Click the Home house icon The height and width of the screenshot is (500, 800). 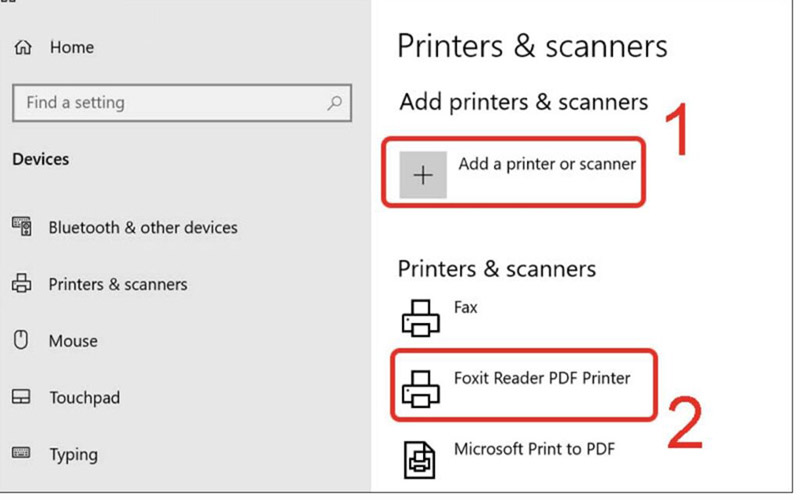(x=23, y=47)
